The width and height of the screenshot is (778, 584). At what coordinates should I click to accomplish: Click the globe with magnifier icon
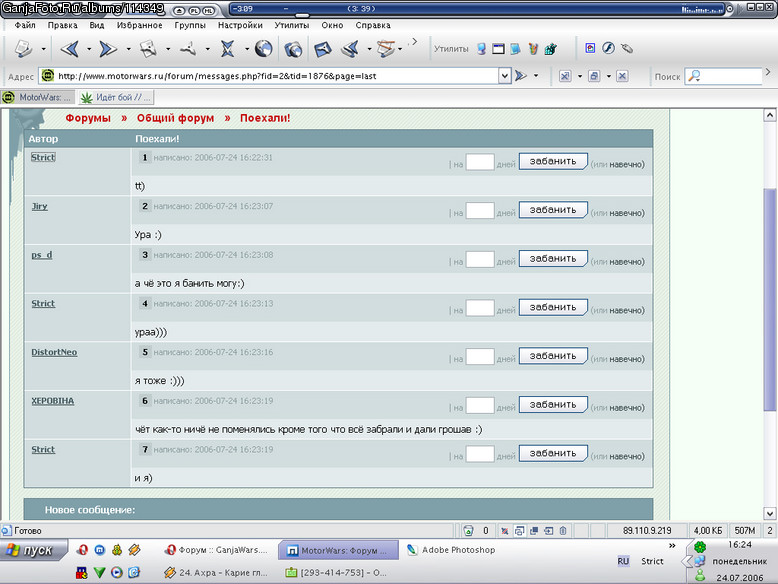[x=293, y=49]
